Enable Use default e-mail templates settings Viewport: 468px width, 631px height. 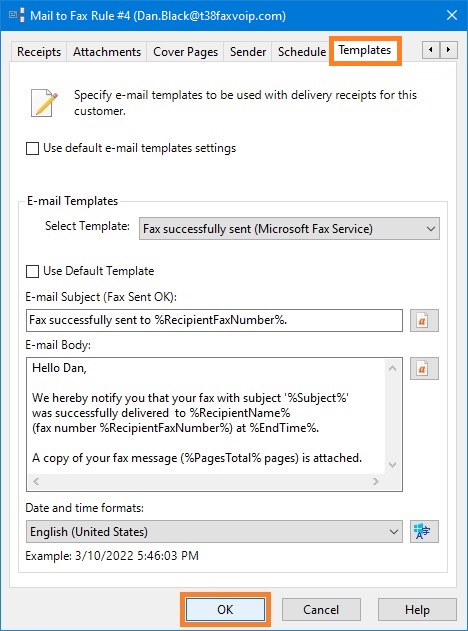coord(32,148)
